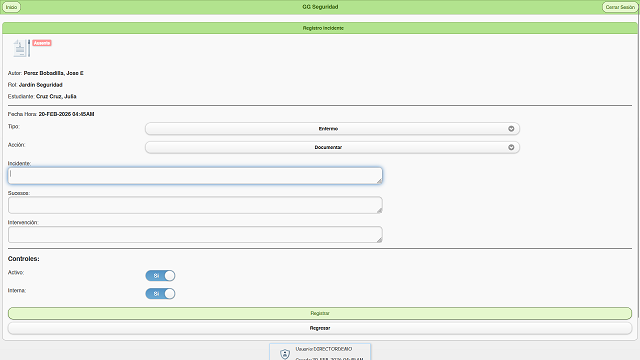This screenshot has height=360, width=640.
Task: Click the role text Jardin Seguridad
Action: pos(40,85)
